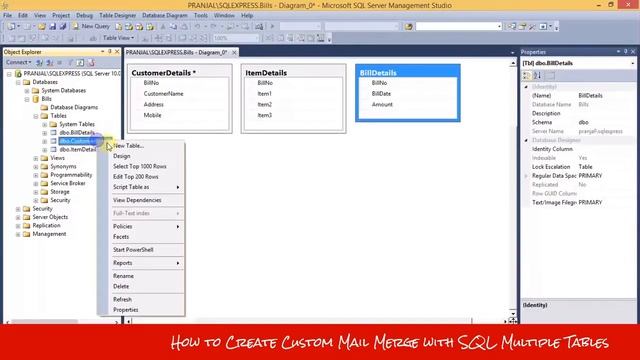Open the Database Diagram menu

tap(164, 16)
